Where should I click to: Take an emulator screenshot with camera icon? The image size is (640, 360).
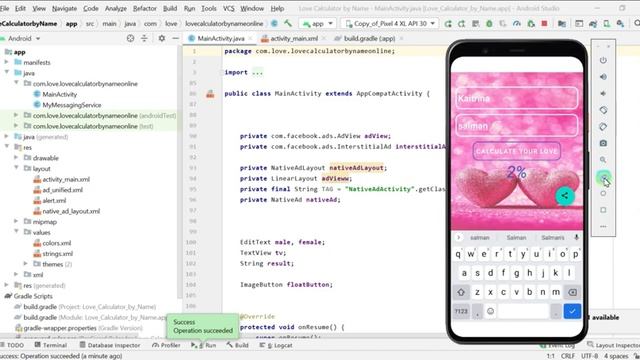[603, 143]
